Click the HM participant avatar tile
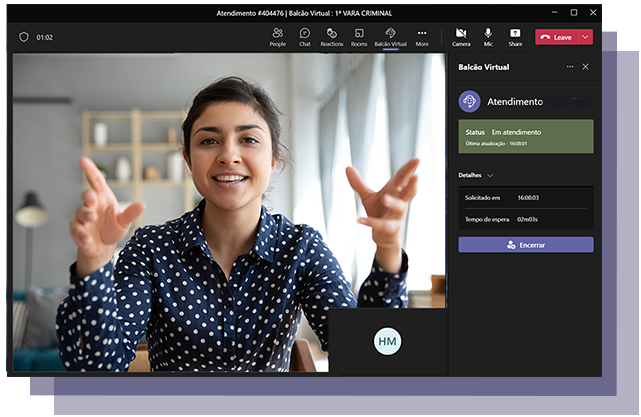 pyautogui.click(x=387, y=341)
